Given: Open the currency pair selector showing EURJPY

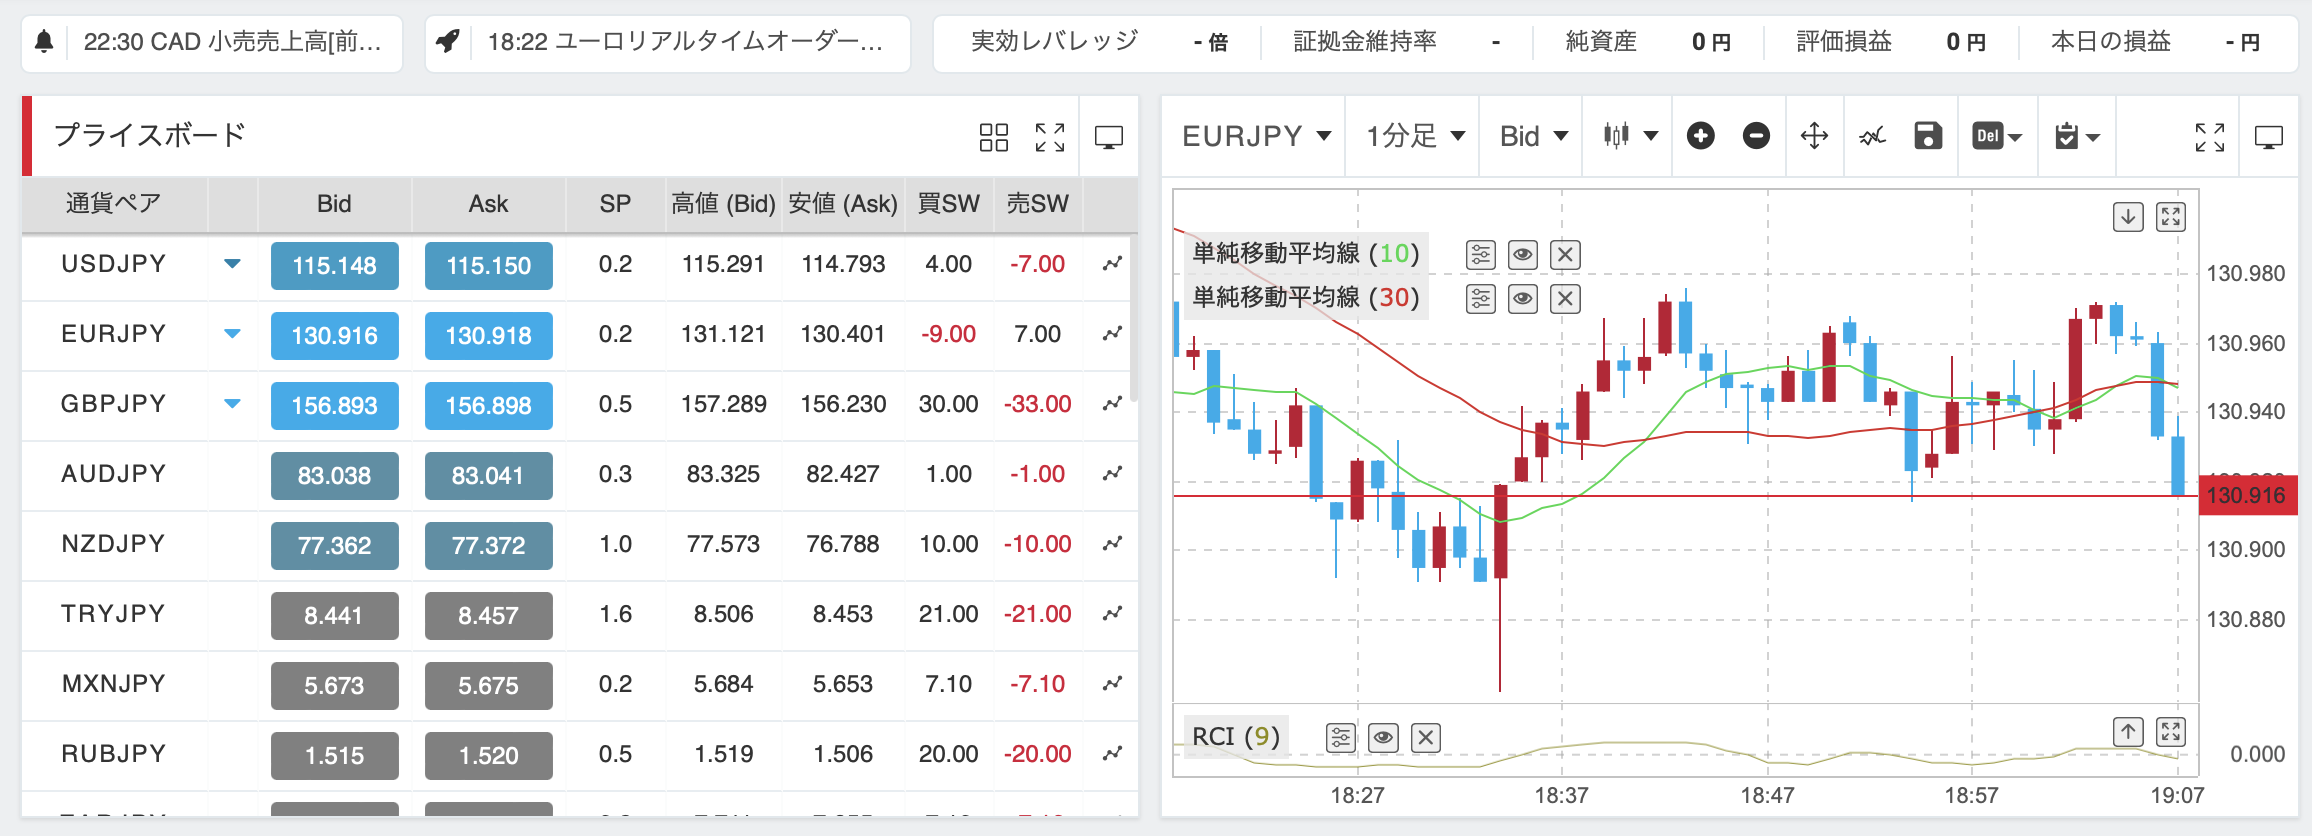Looking at the screenshot, I should pos(1253,136).
